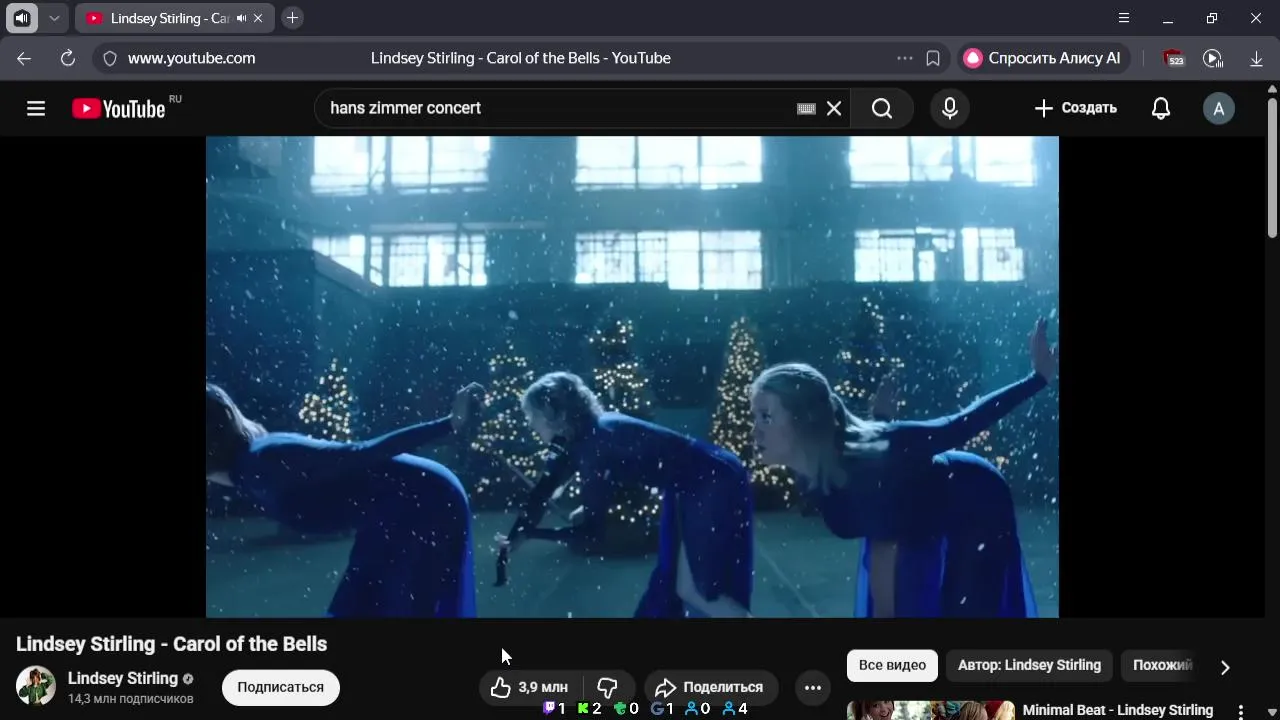
Task: Open the Lindsey Stirling channel avatar
Action: point(36,686)
